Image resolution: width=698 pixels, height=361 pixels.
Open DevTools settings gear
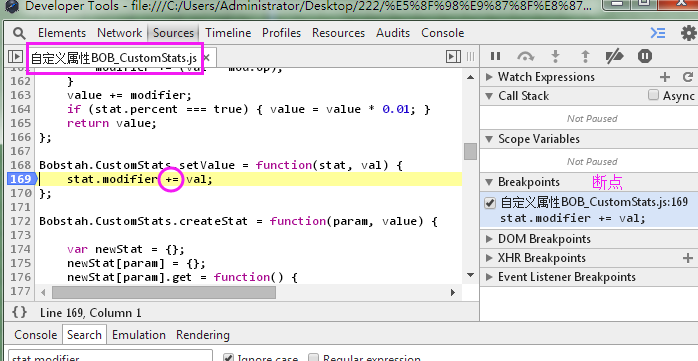click(x=689, y=33)
